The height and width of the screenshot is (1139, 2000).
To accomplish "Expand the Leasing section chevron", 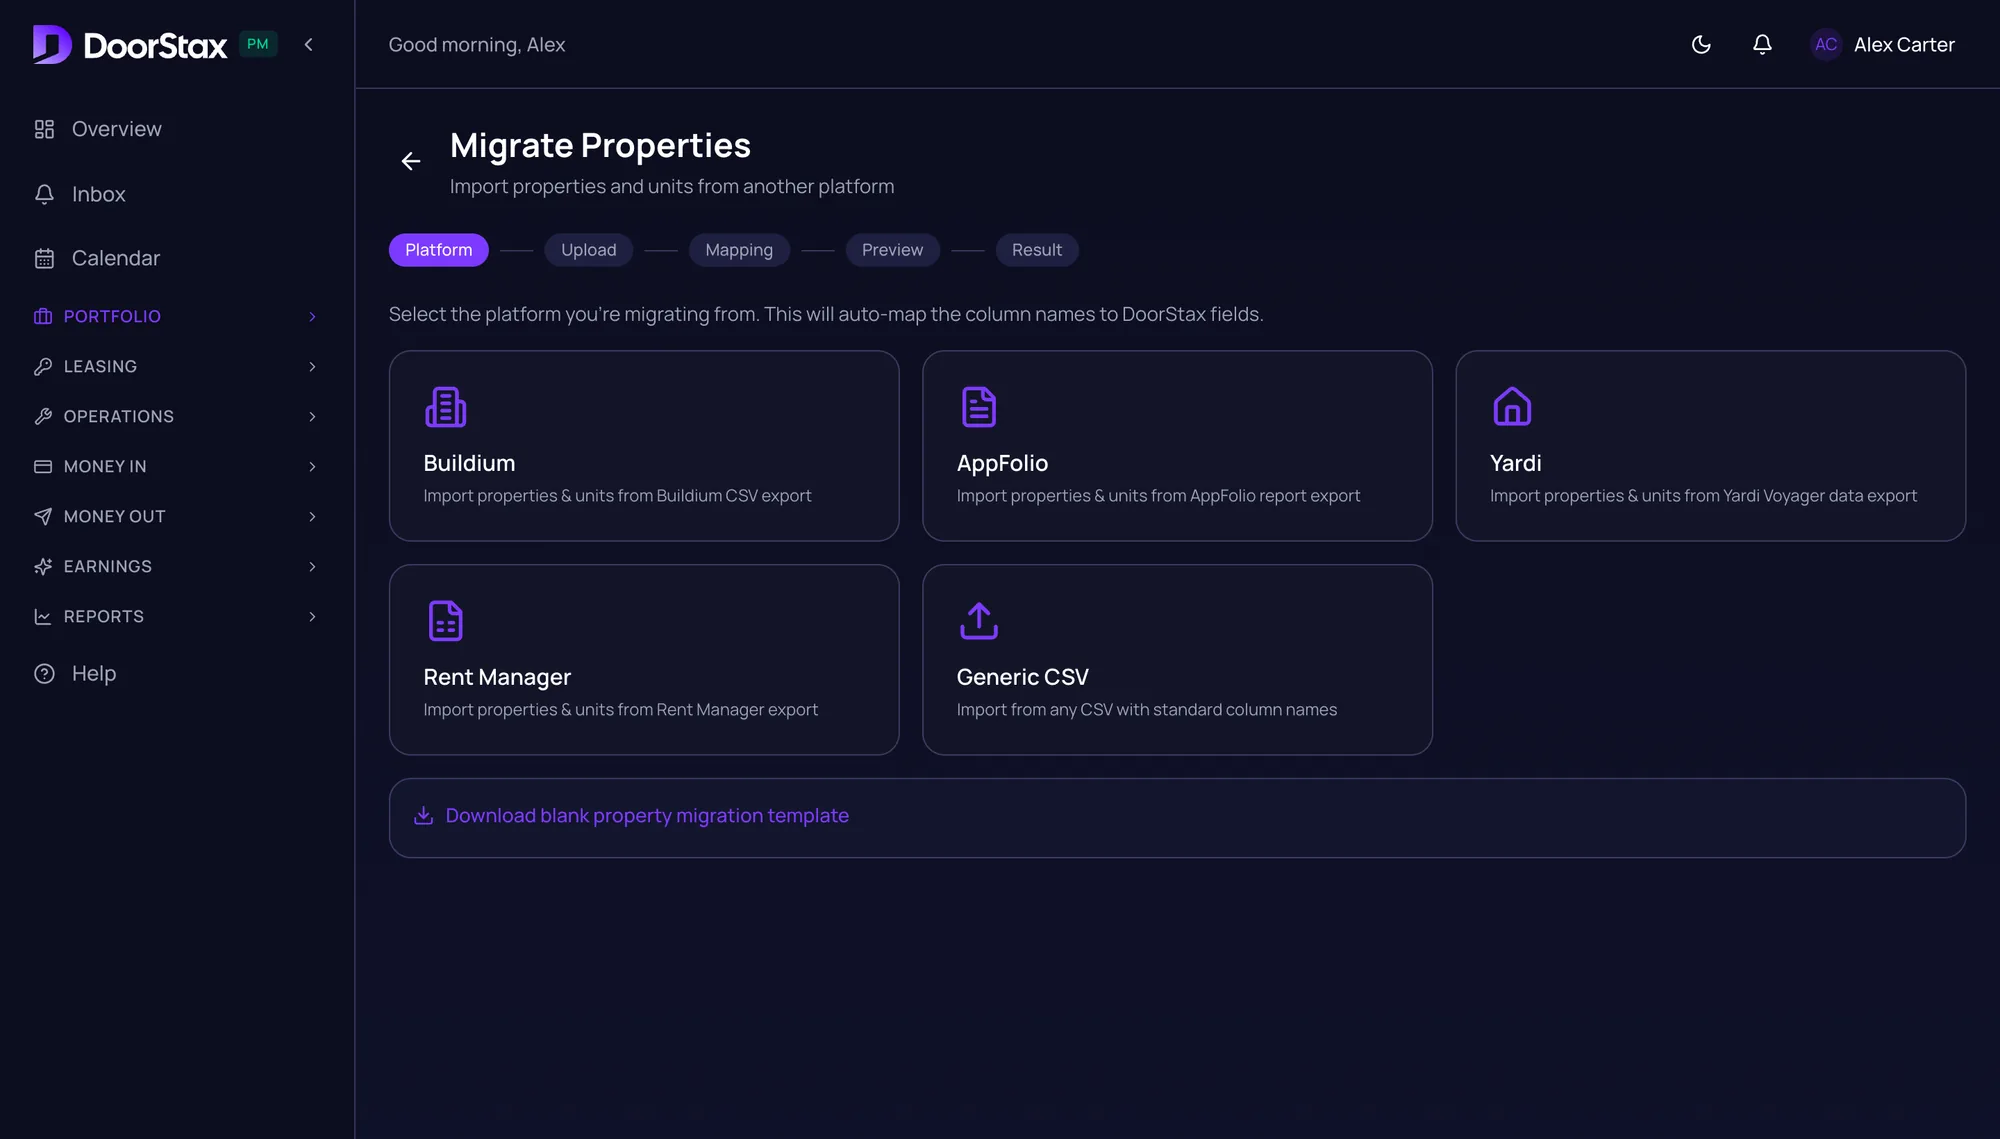I will point(312,366).
